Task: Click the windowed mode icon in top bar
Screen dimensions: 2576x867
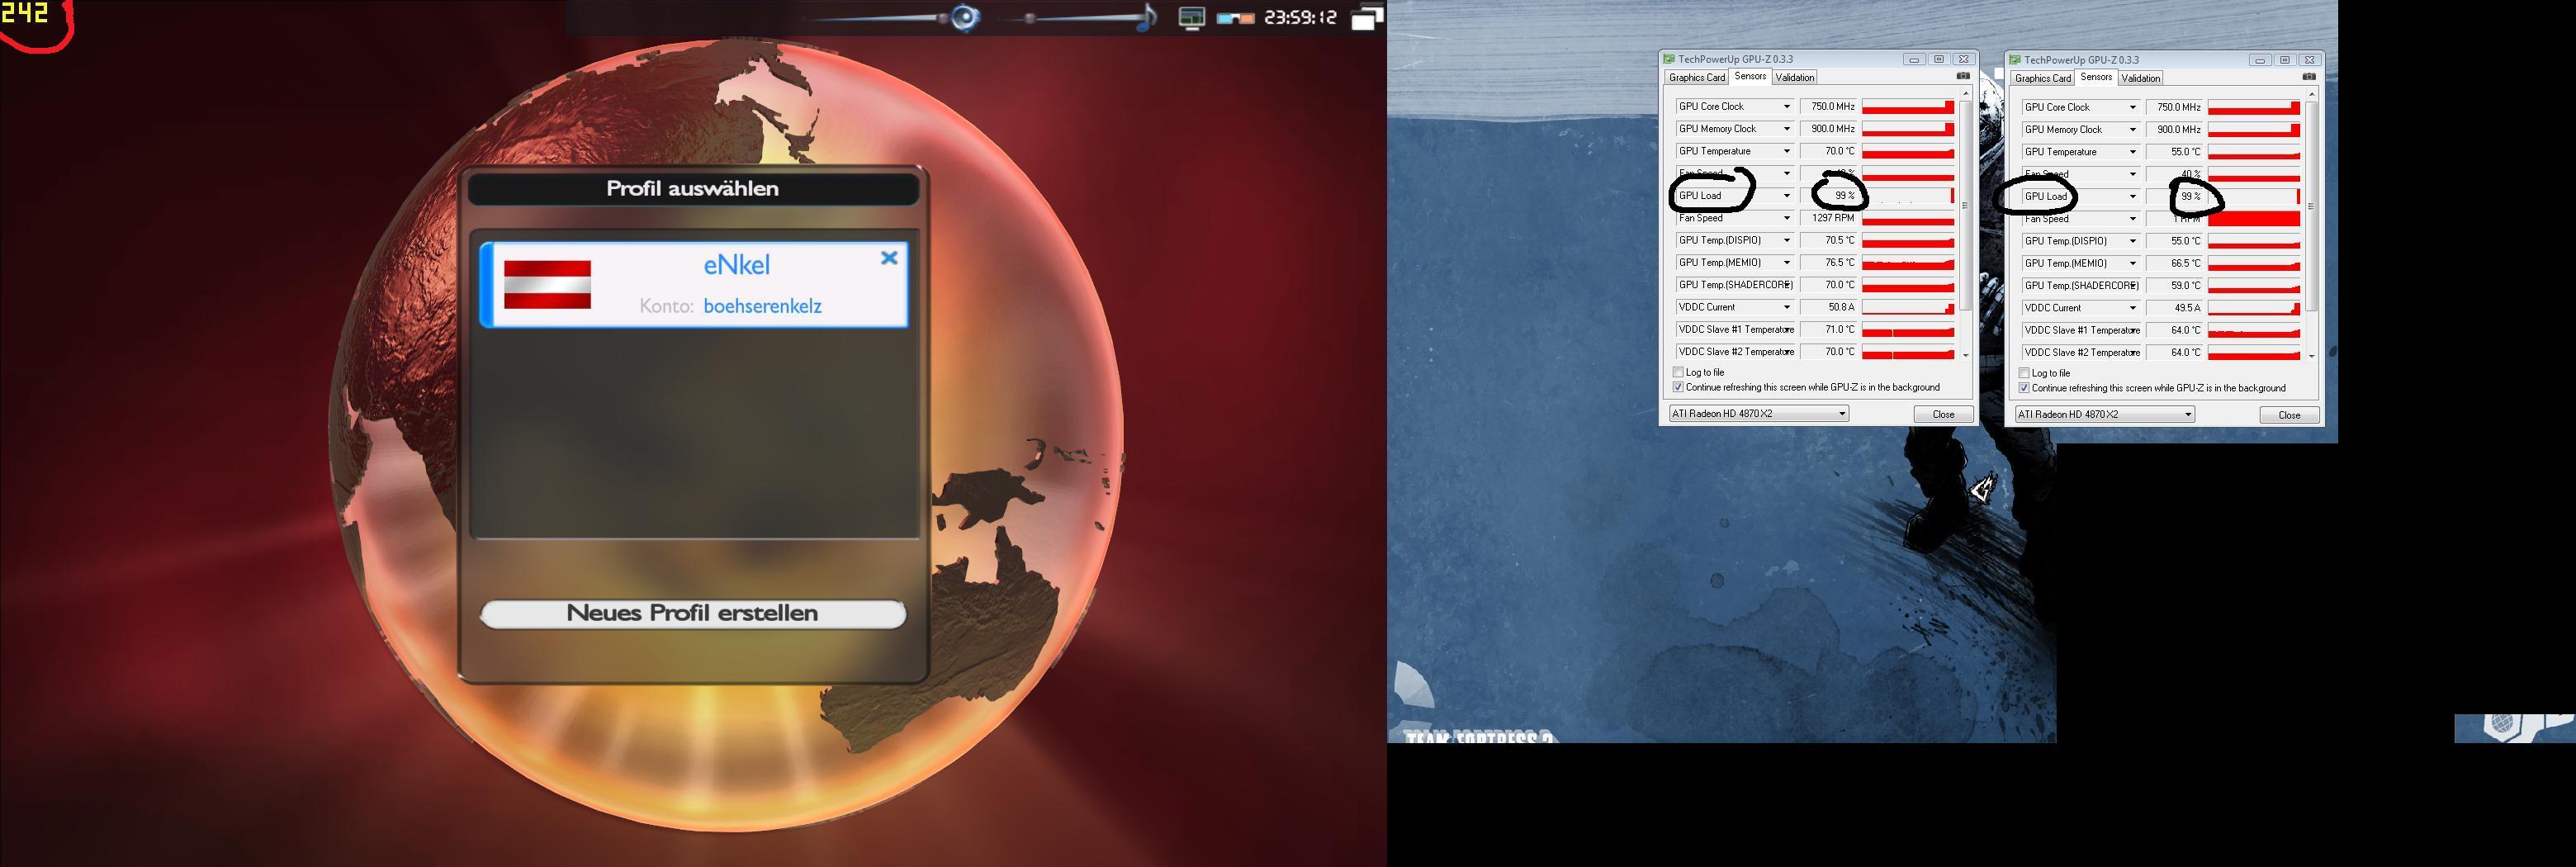Action: click(1366, 18)
